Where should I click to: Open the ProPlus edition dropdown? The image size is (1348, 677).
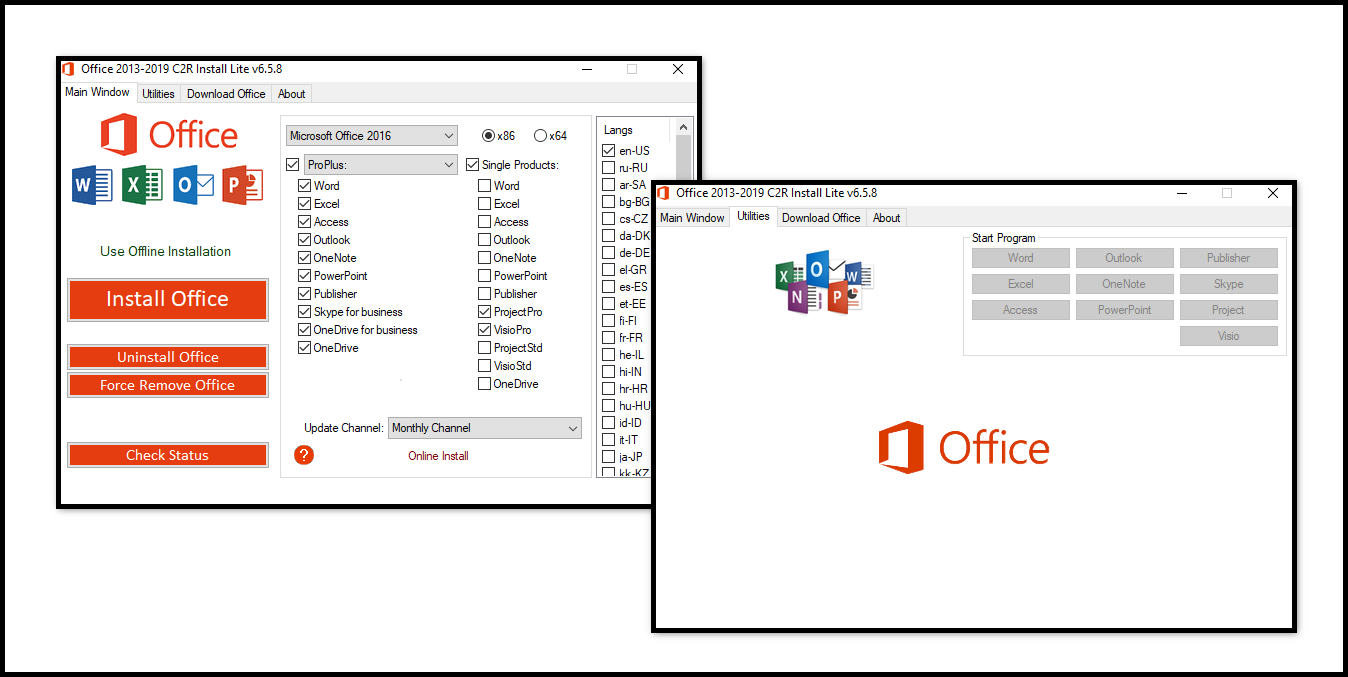click(x=380, y=164)
